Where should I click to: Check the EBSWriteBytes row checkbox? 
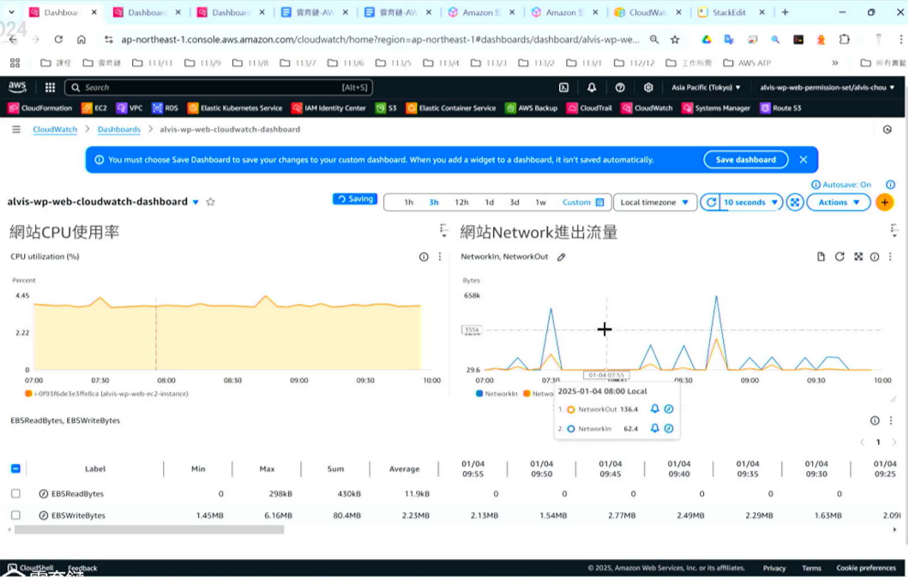tap(16, 516)
